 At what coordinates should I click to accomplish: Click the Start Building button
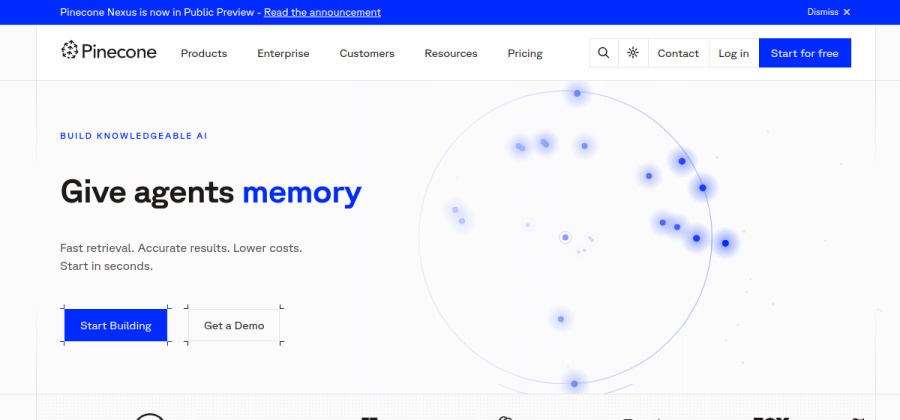tap(116, 325)
